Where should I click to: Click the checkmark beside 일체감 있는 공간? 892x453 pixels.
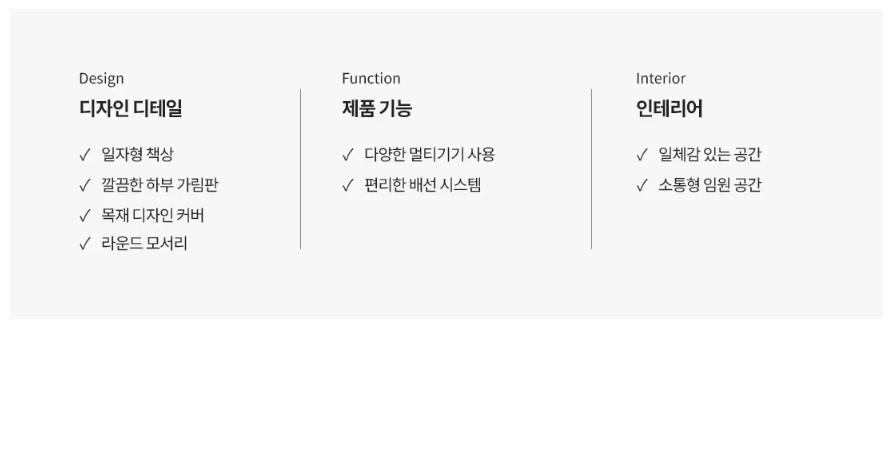click(x=642, y=155)
